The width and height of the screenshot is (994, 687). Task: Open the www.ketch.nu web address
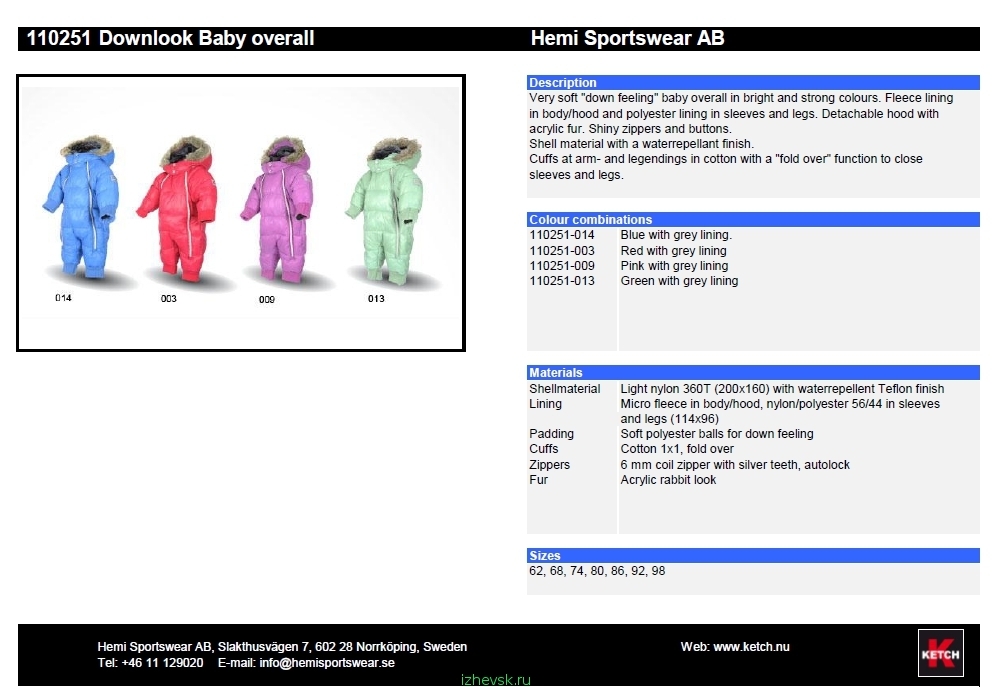coord(751,647)
